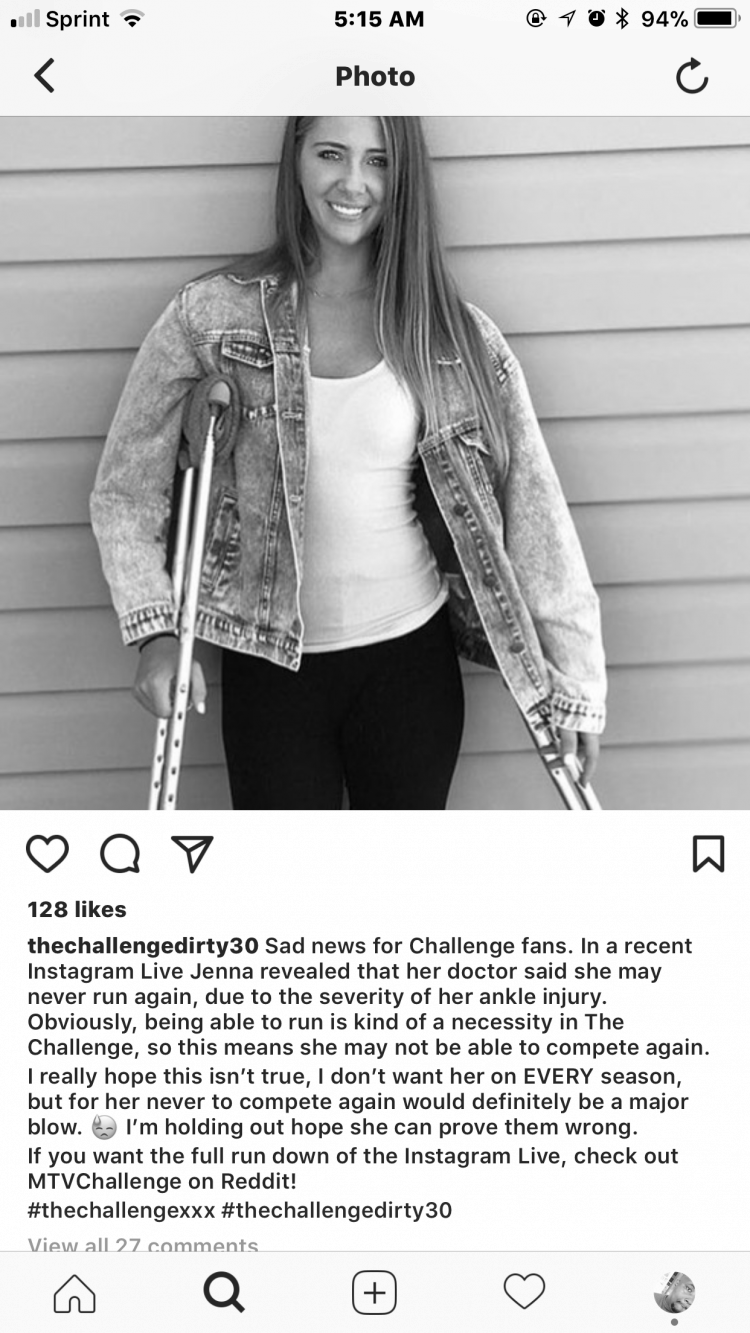
Task: View the 128 likes list
Action: [77, 909]
